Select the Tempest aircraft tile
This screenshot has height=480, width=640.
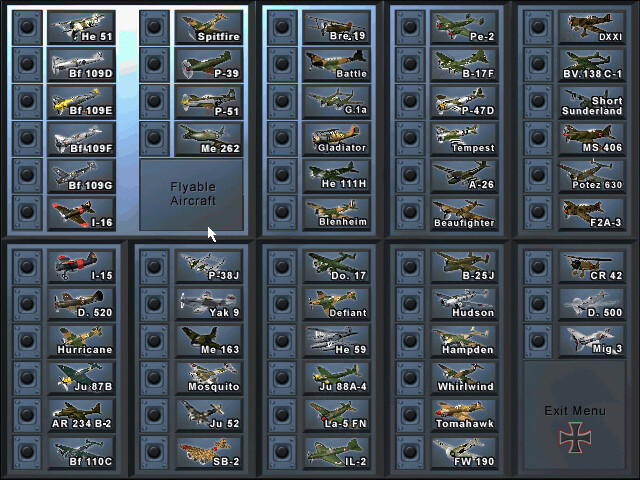pyautogui.click(x=464, y=139)
